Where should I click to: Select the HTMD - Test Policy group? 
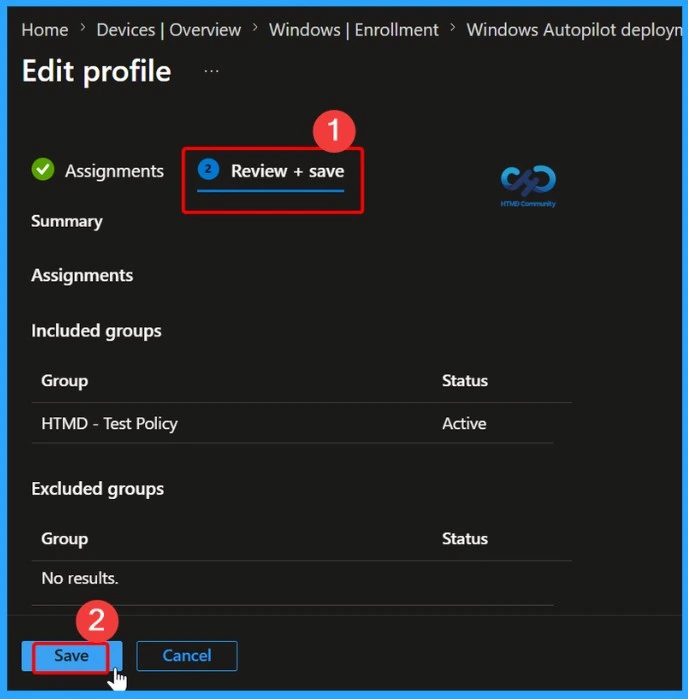109,424
